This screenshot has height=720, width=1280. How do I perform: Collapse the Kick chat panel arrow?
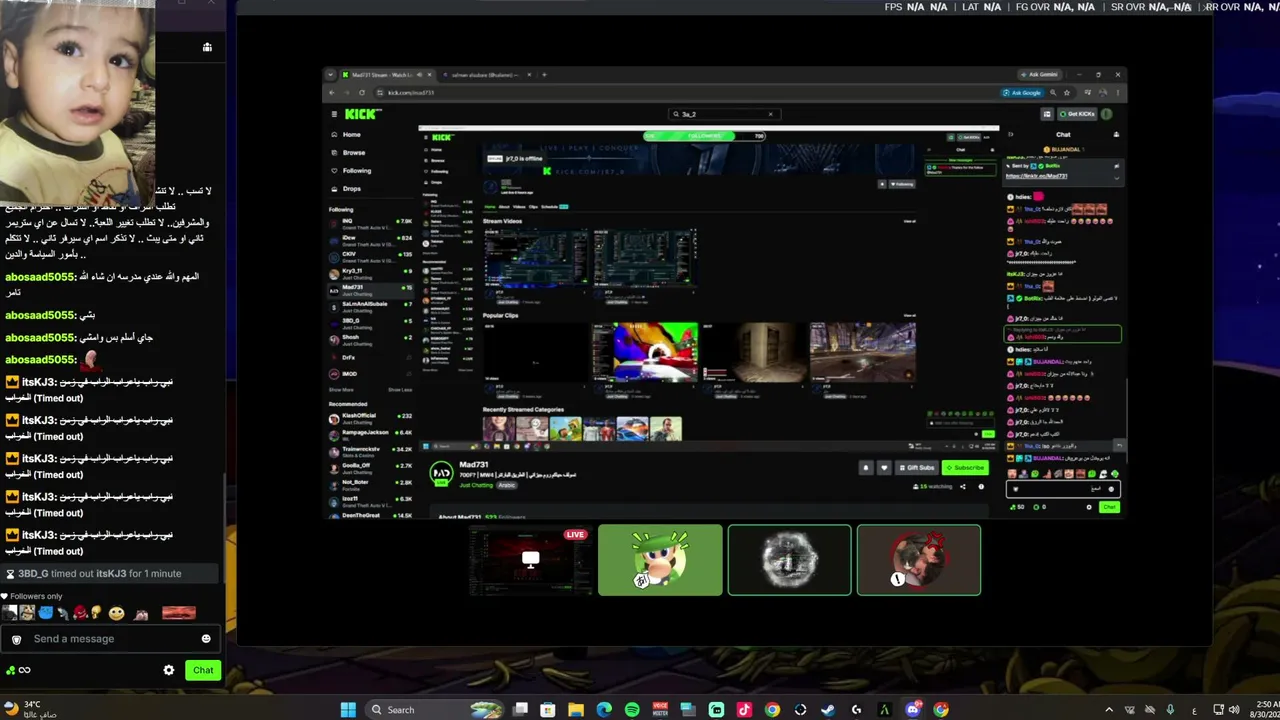[x=1011, y=134]
